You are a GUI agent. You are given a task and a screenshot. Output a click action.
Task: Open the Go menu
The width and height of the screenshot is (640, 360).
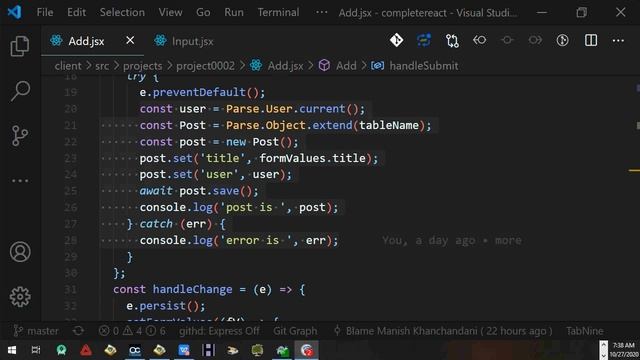click(x=203, y=12)
